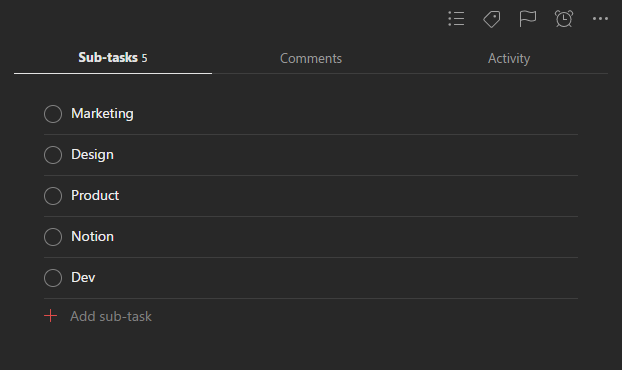Click the Add sub-task text

111,316
